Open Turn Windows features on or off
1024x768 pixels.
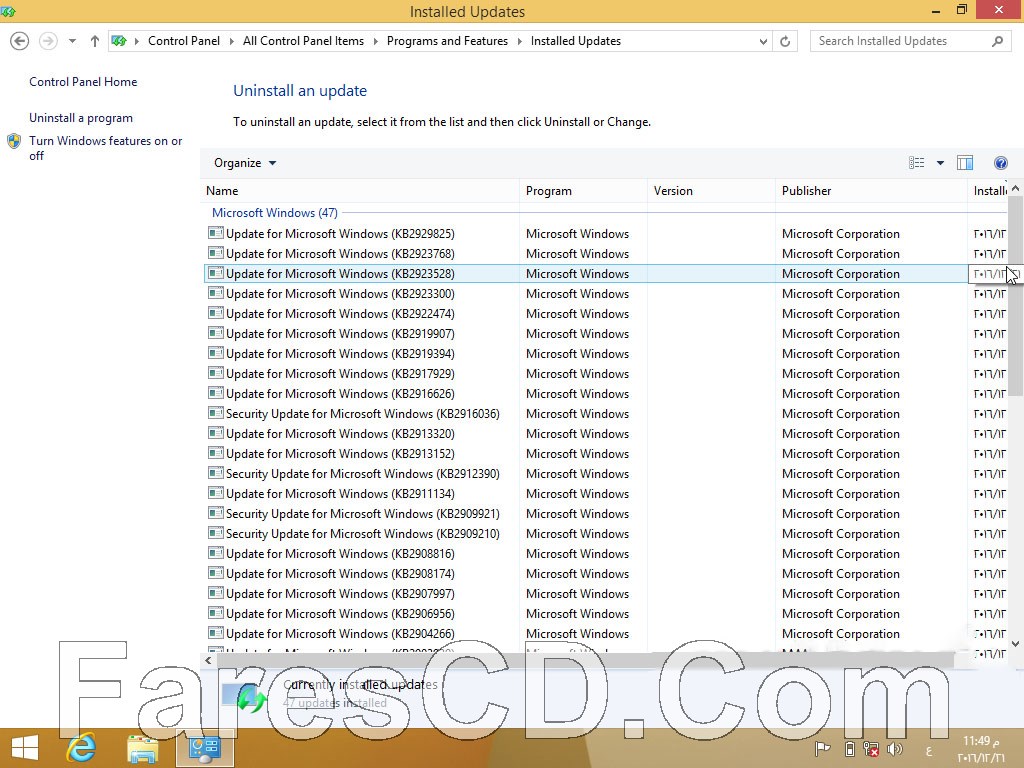[x=106, y=148]
